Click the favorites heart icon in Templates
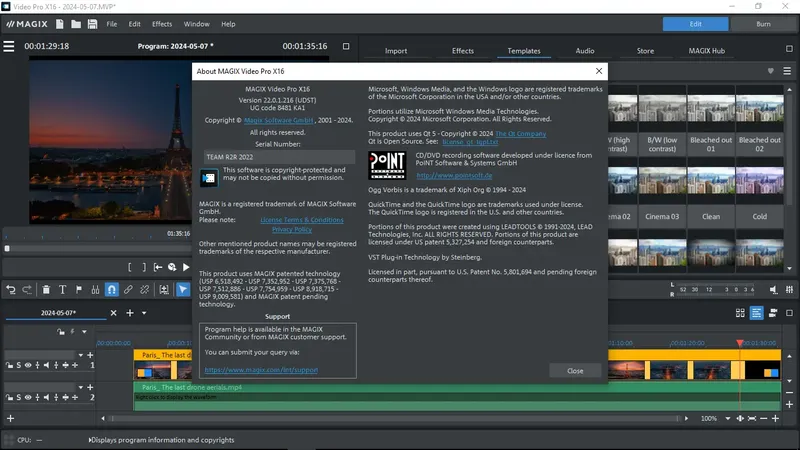The height and width of the screenshot is (450, 800). [x=770, y=71]
